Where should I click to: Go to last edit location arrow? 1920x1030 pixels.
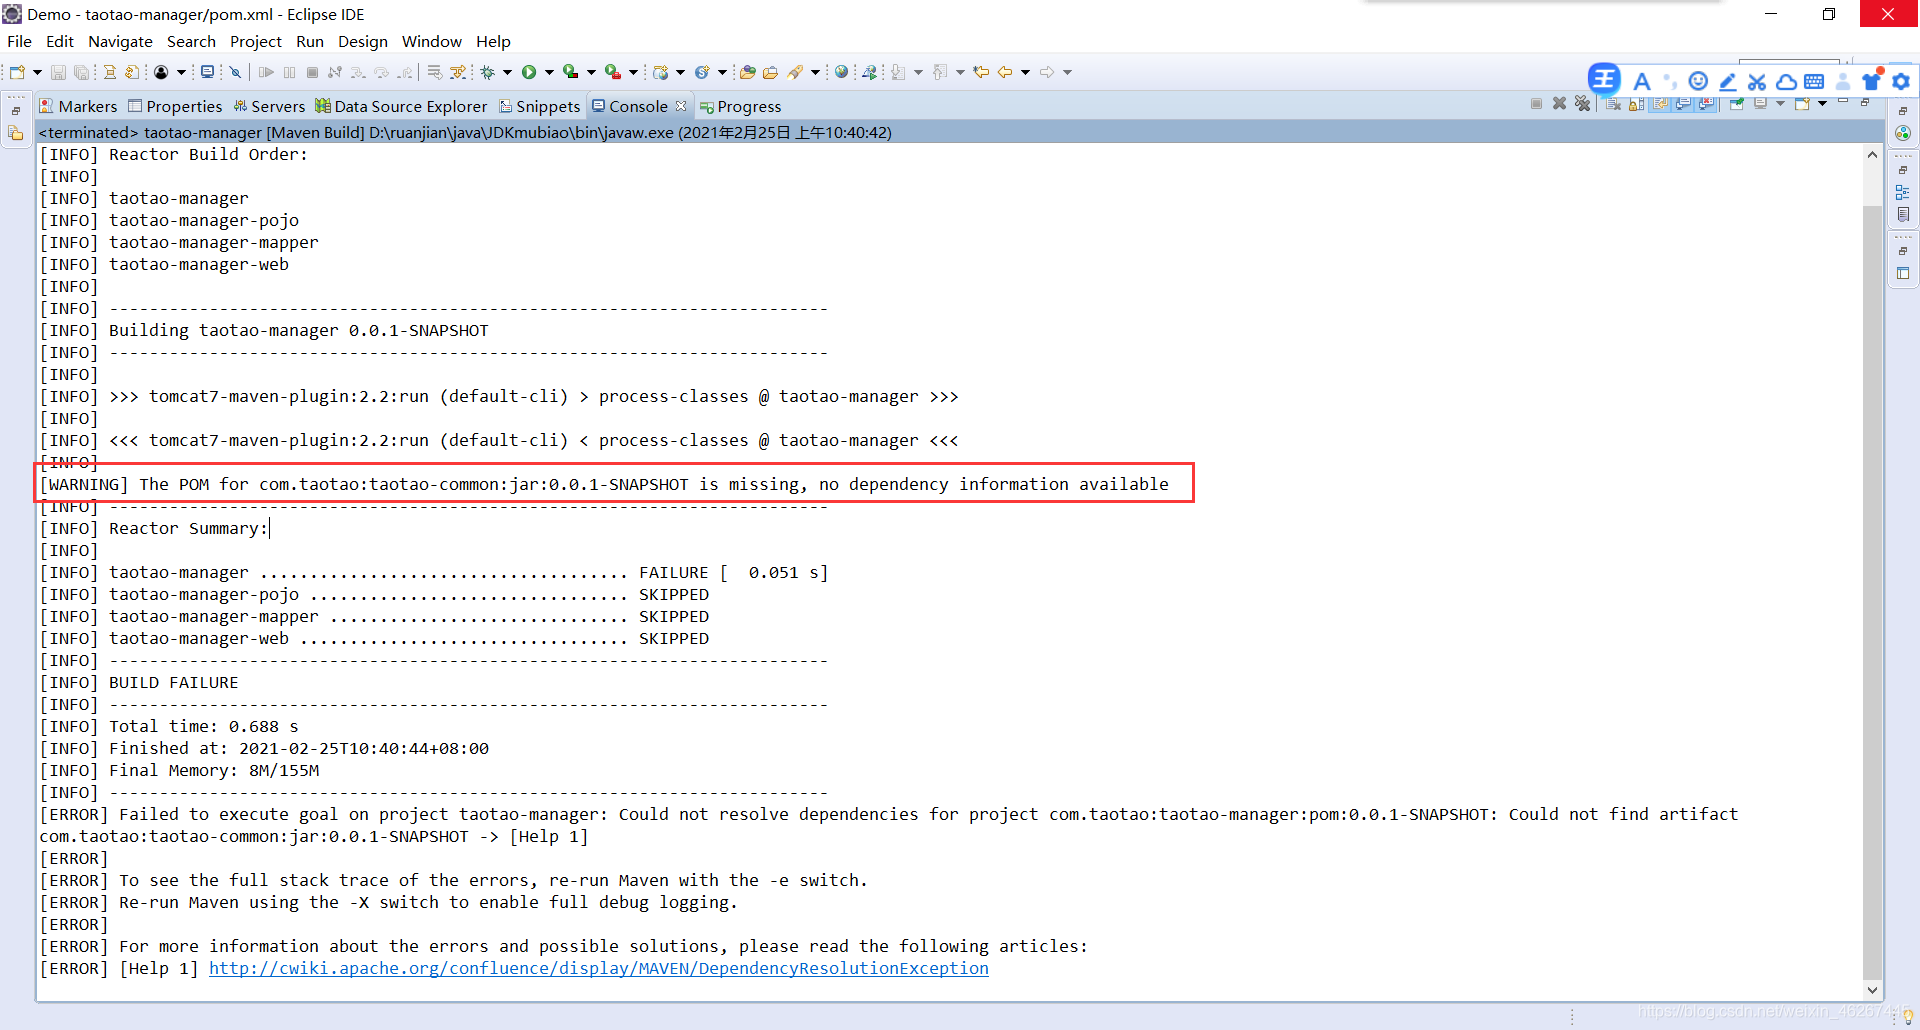tap(980, 72)
